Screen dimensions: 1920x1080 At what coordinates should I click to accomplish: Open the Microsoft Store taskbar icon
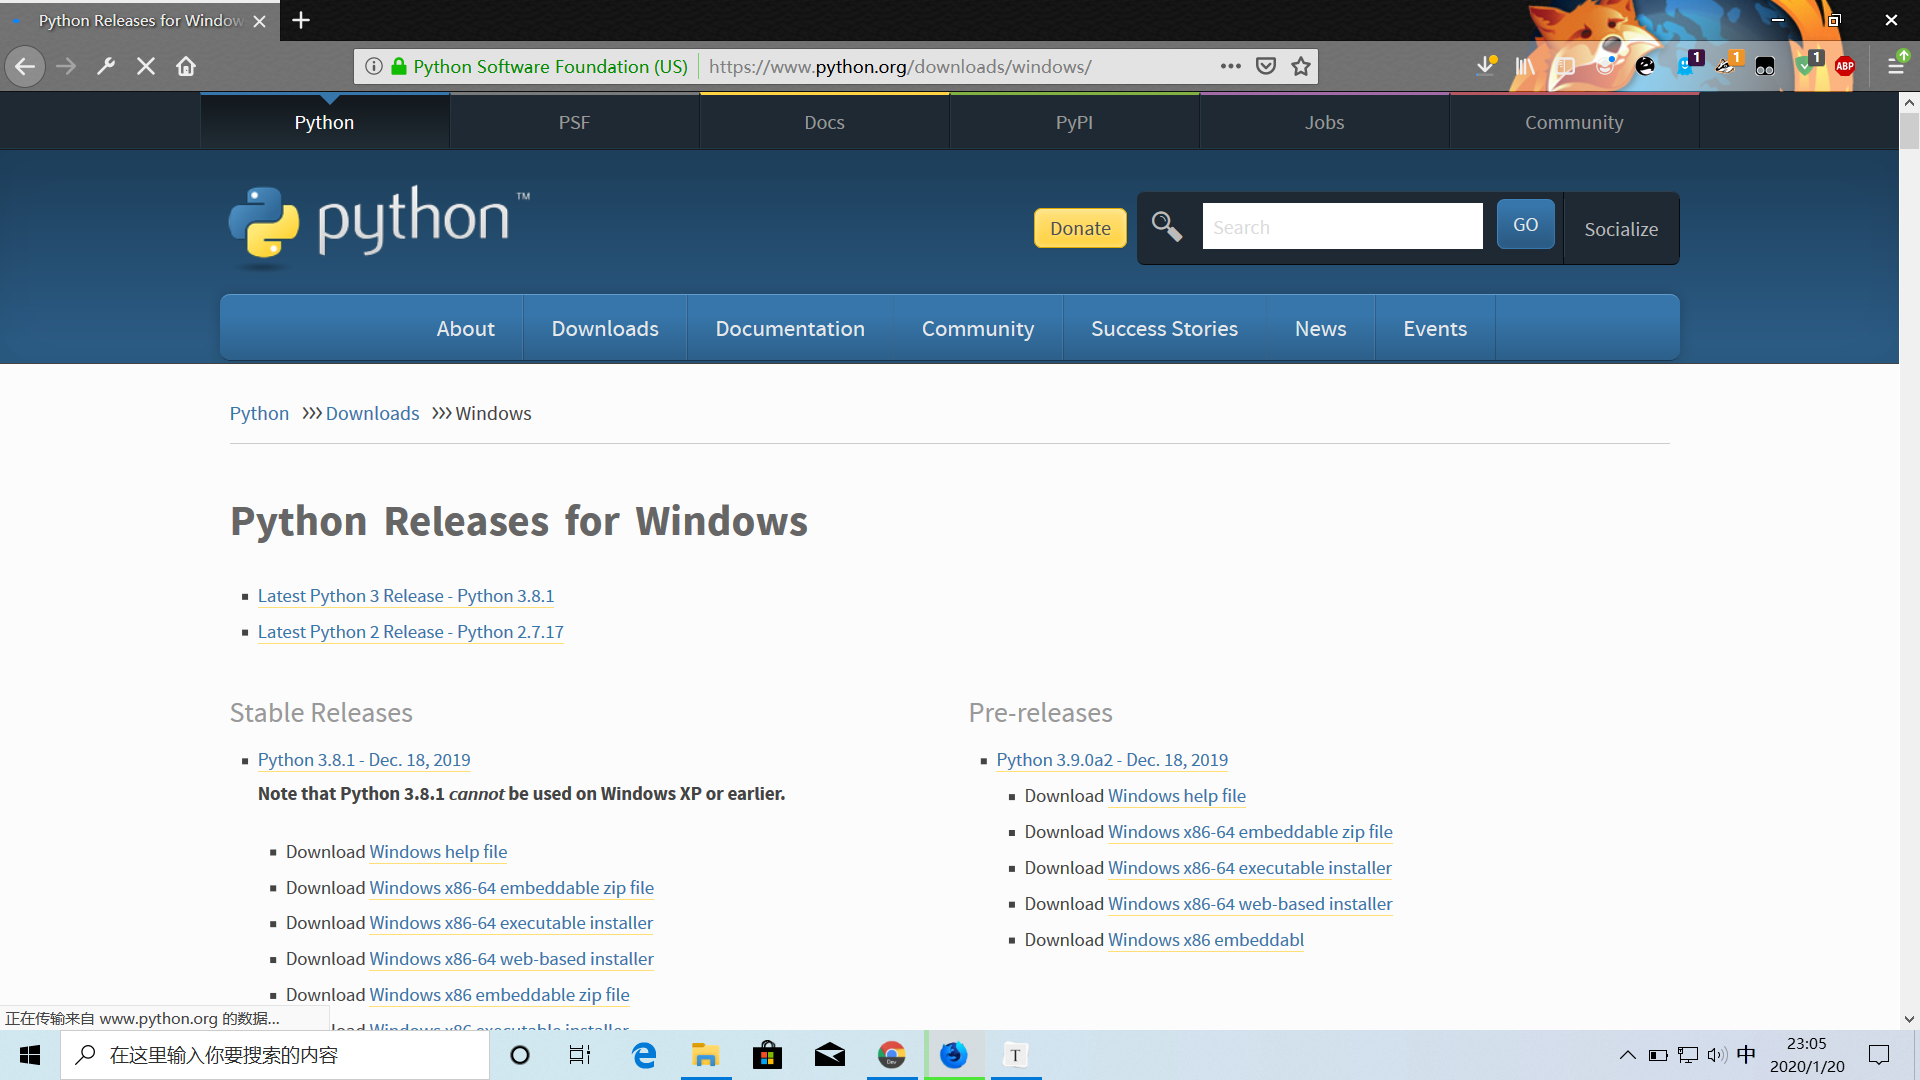767,1055
